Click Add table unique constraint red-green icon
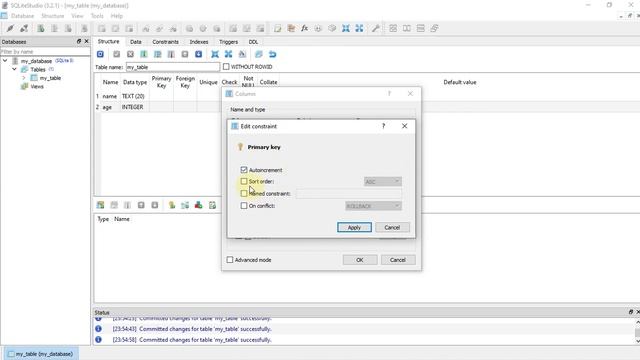Viewport: 640px width, 360px height. (x=198, y=205)
